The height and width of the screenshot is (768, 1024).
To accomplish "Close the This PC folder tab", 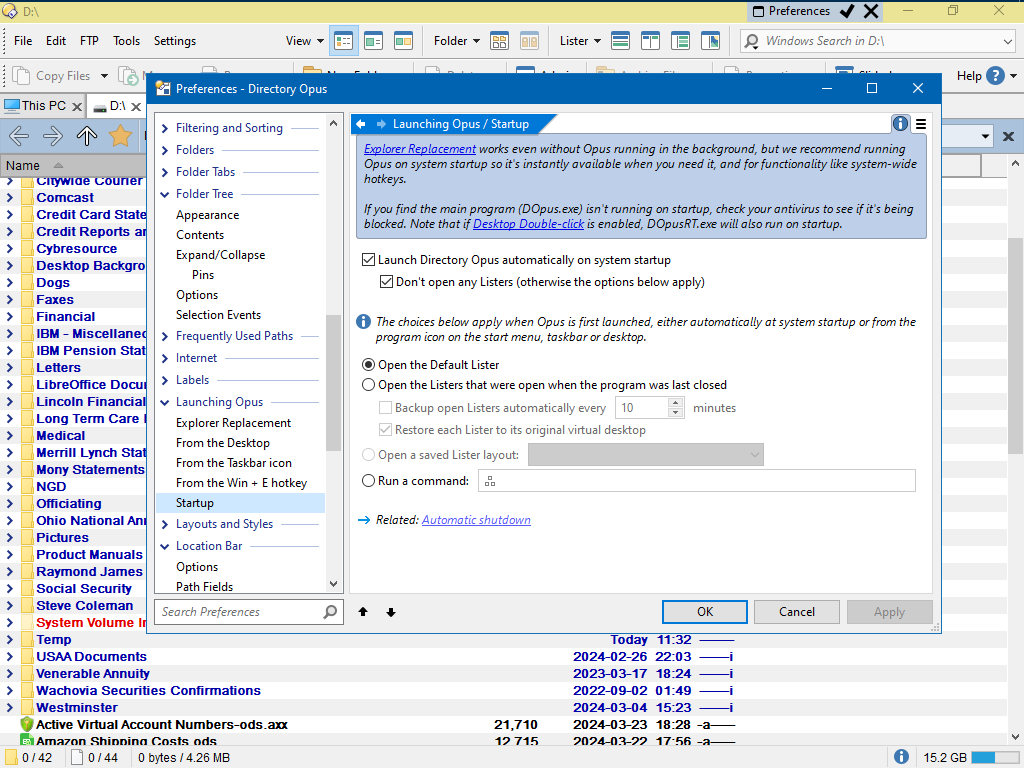I will pos(76,106).
